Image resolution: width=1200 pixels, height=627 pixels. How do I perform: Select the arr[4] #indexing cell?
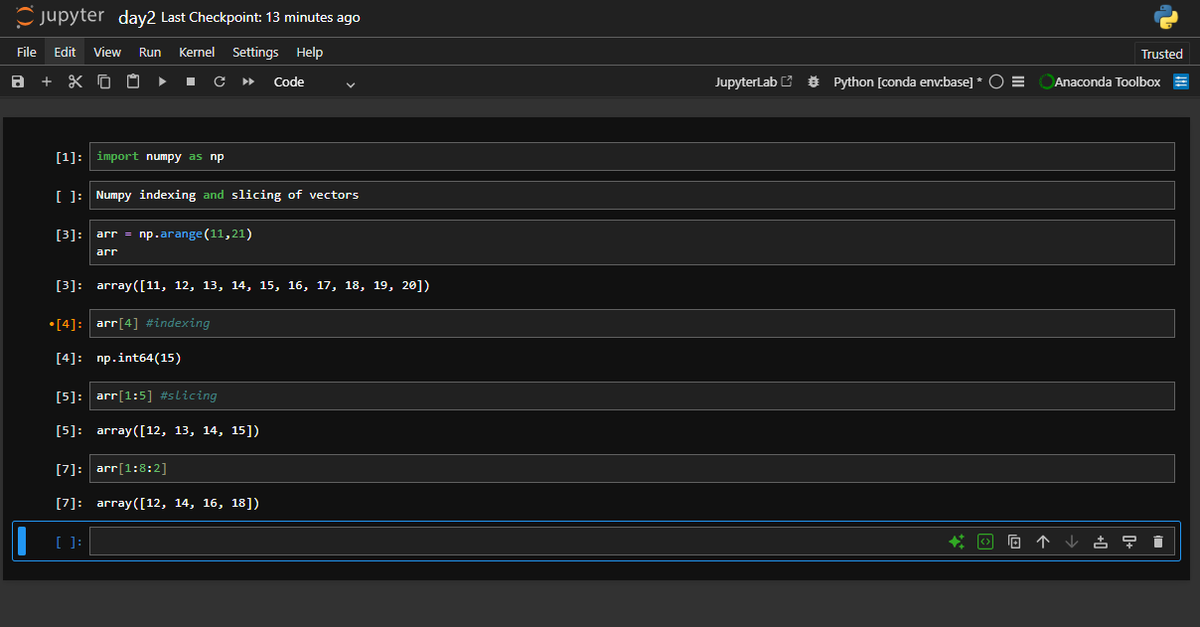pos(632,324)
